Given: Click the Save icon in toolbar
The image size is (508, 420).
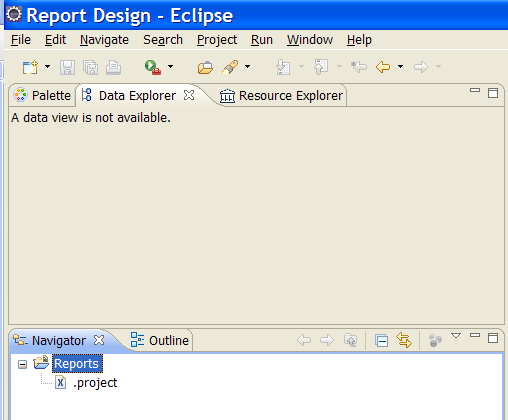Looking at the screenshot, I should (67, 67).
